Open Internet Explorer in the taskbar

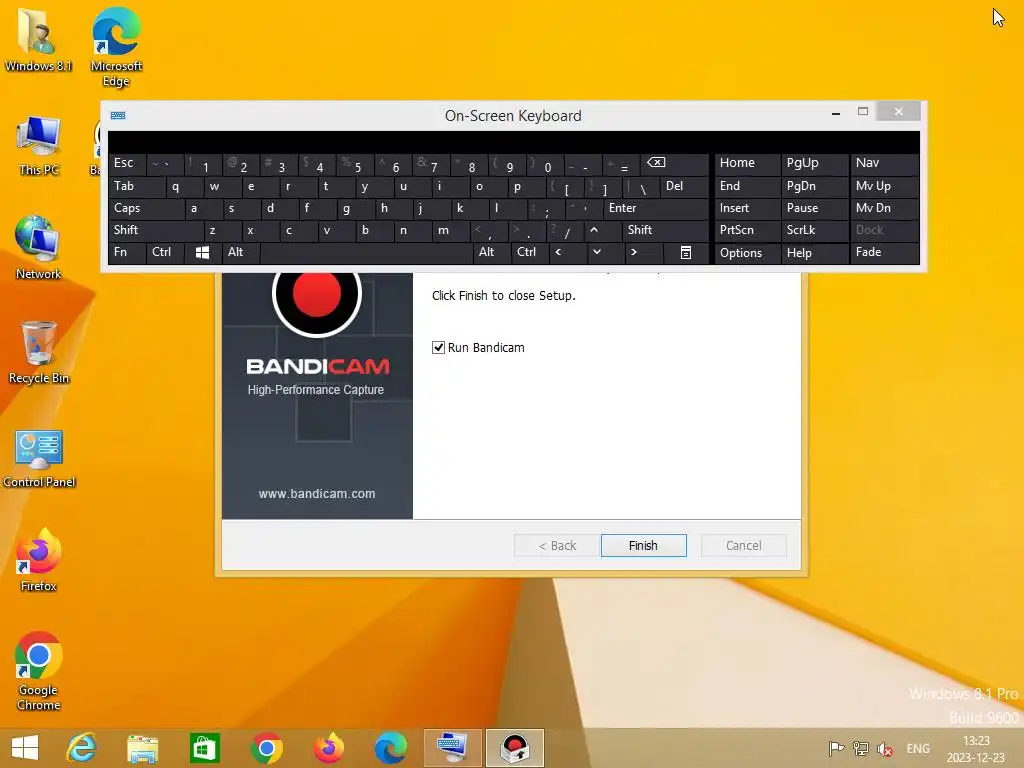(82, 748)
